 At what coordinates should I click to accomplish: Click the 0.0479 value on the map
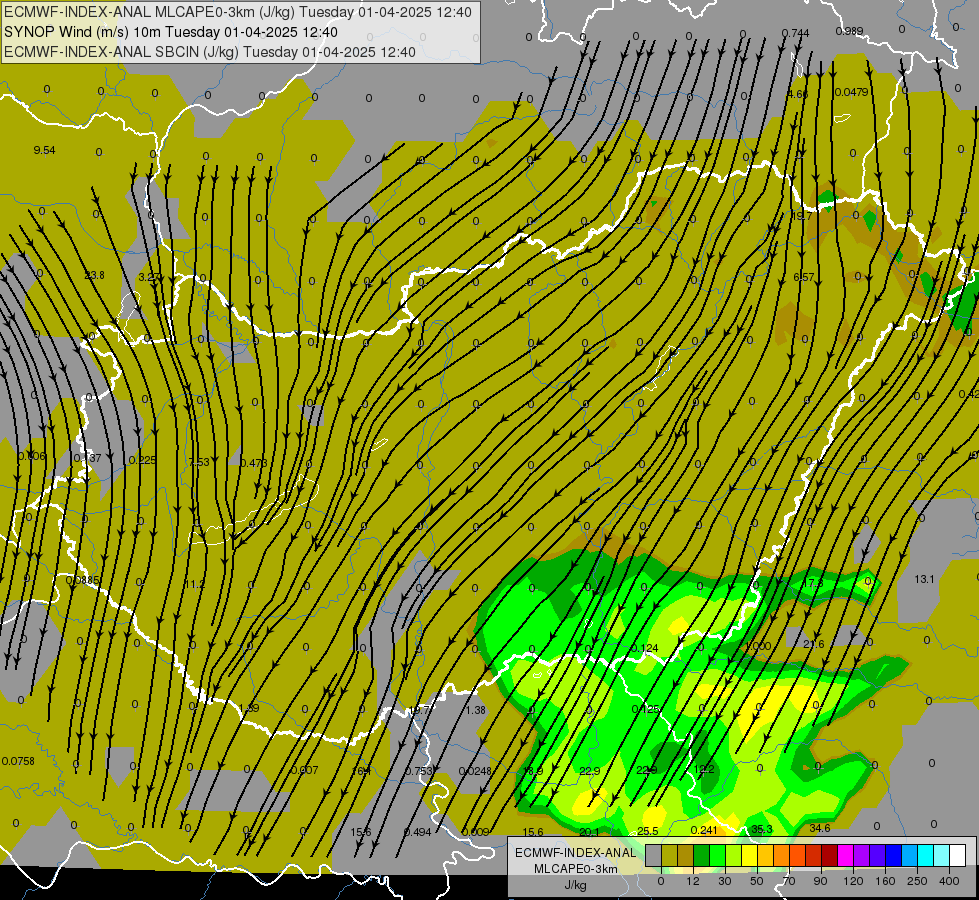(x=852, y=92)
